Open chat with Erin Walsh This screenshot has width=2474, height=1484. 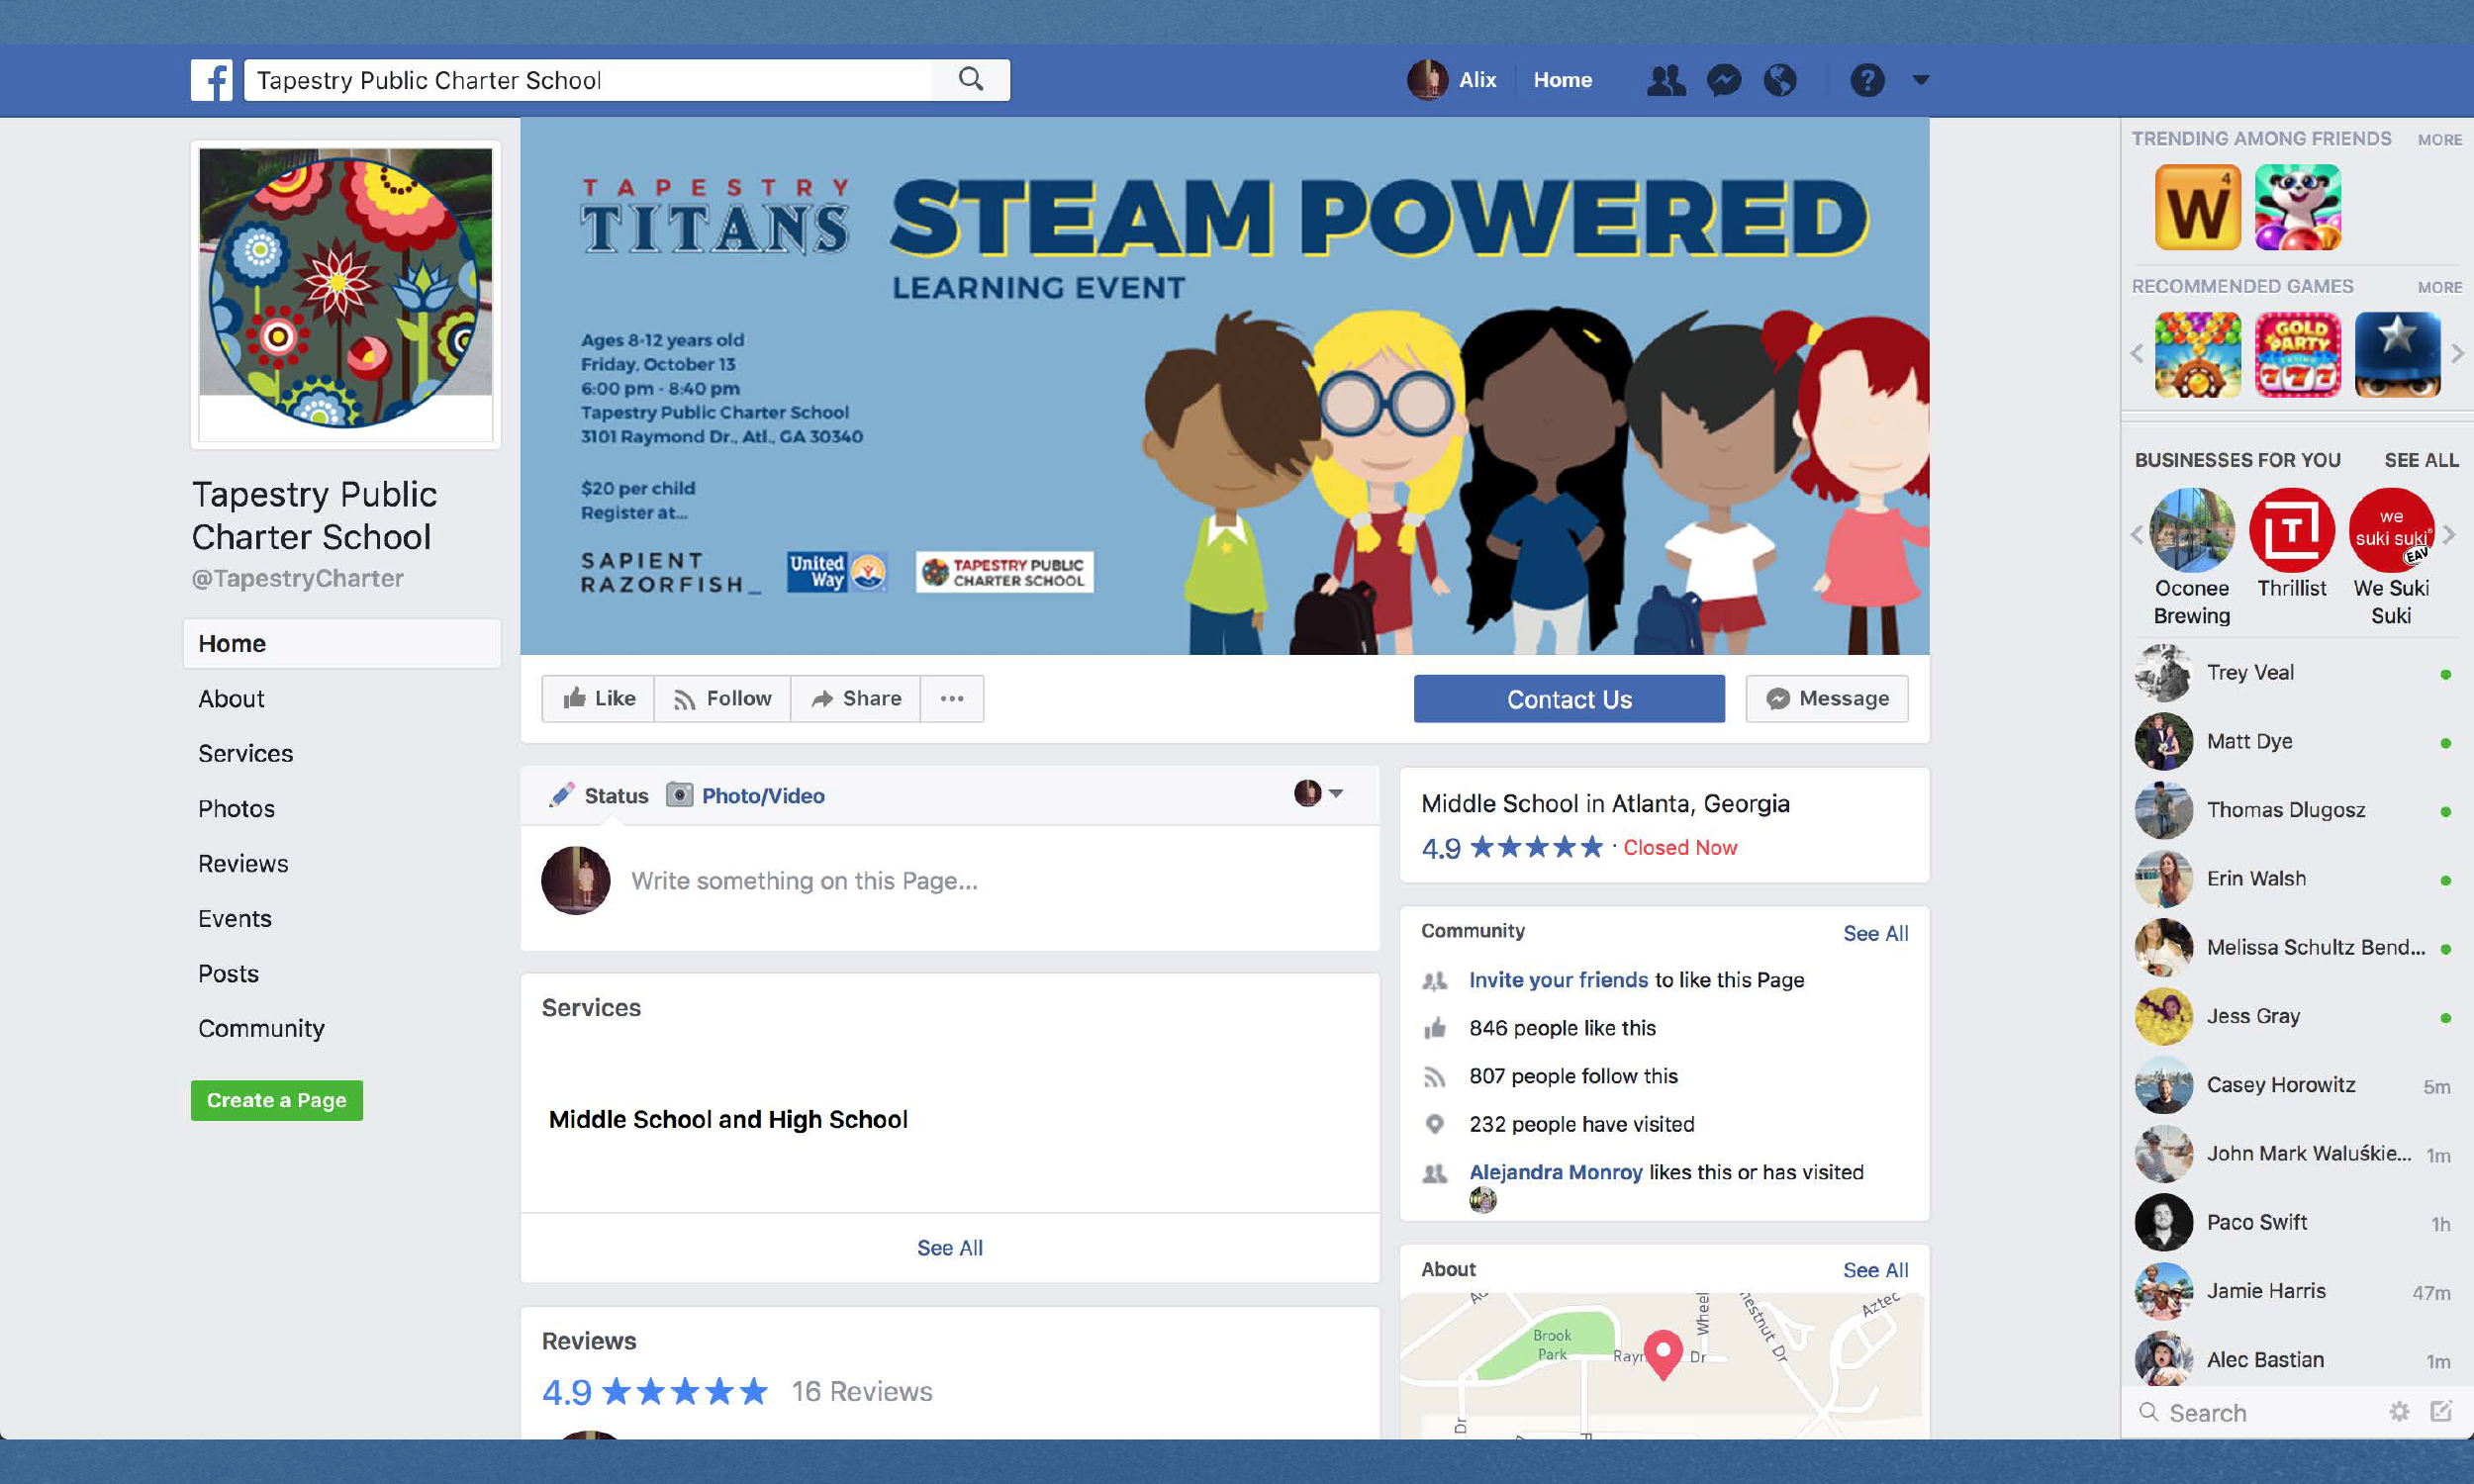(2297, 879)
